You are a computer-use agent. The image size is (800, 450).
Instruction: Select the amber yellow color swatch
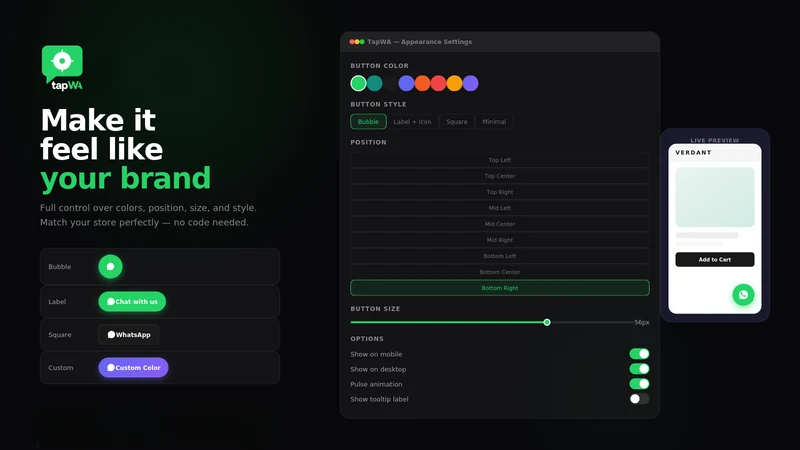tap(454, 83)
